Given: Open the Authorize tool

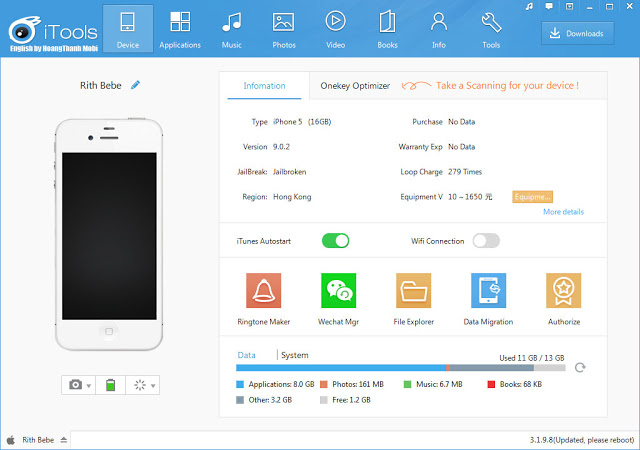Looking at the screenshot, I should click(x=564, y=299).
